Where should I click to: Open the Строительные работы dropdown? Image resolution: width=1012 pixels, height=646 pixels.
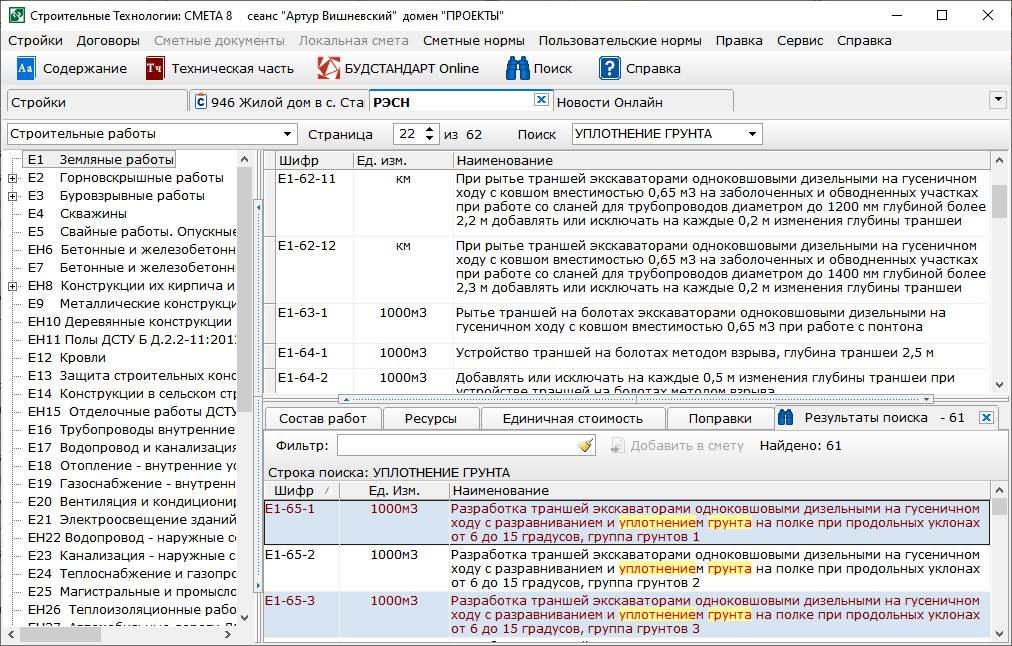tap(287, 134)
